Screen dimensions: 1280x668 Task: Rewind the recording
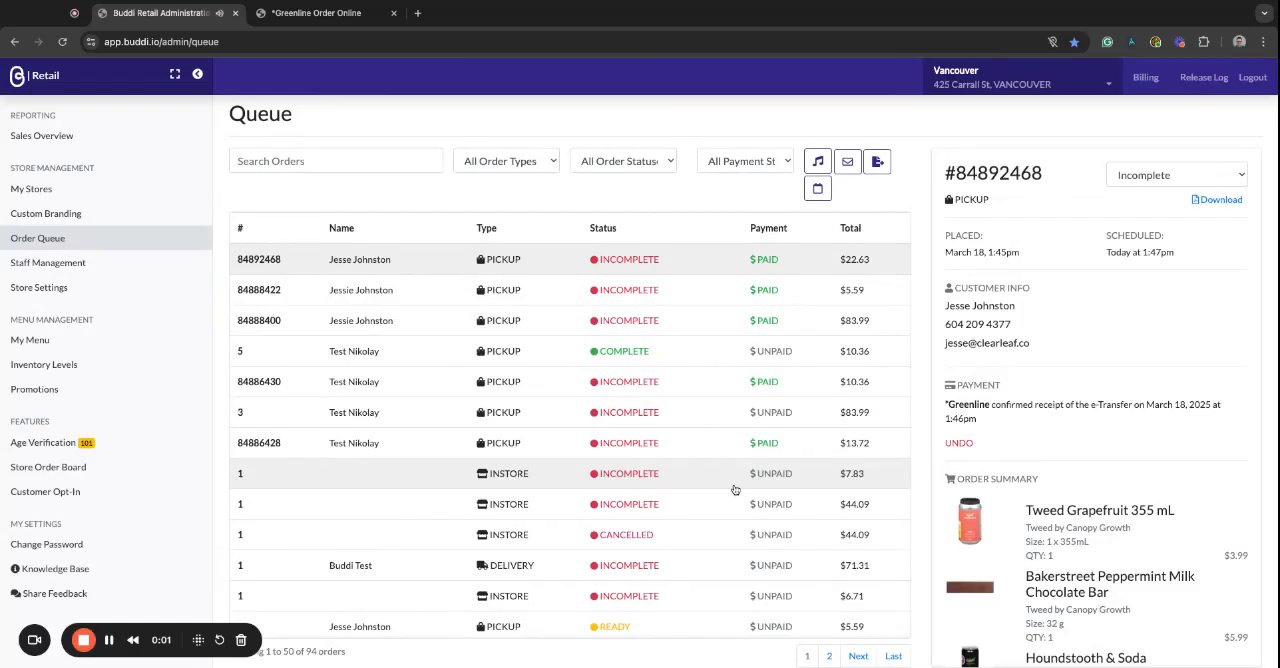[133, 640]
